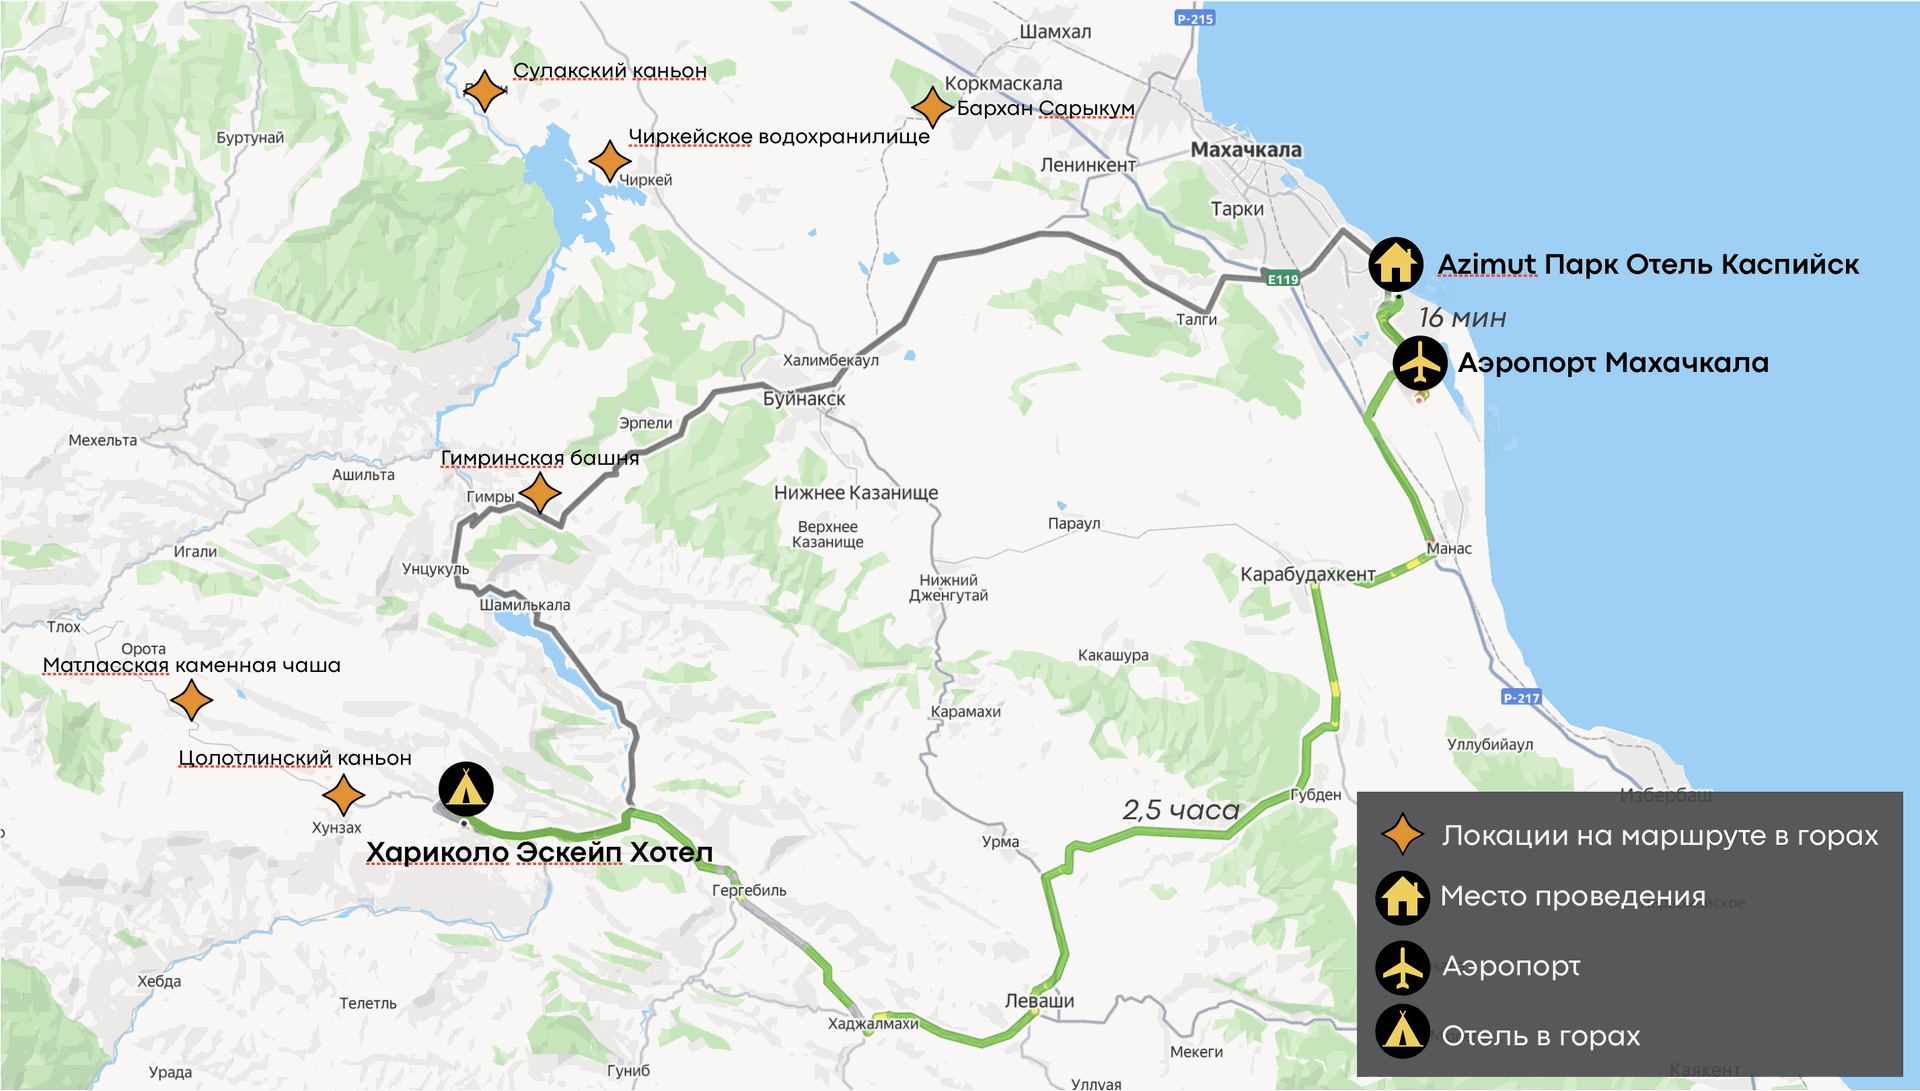Click the 16 мин route duration text

(1462, 318)
